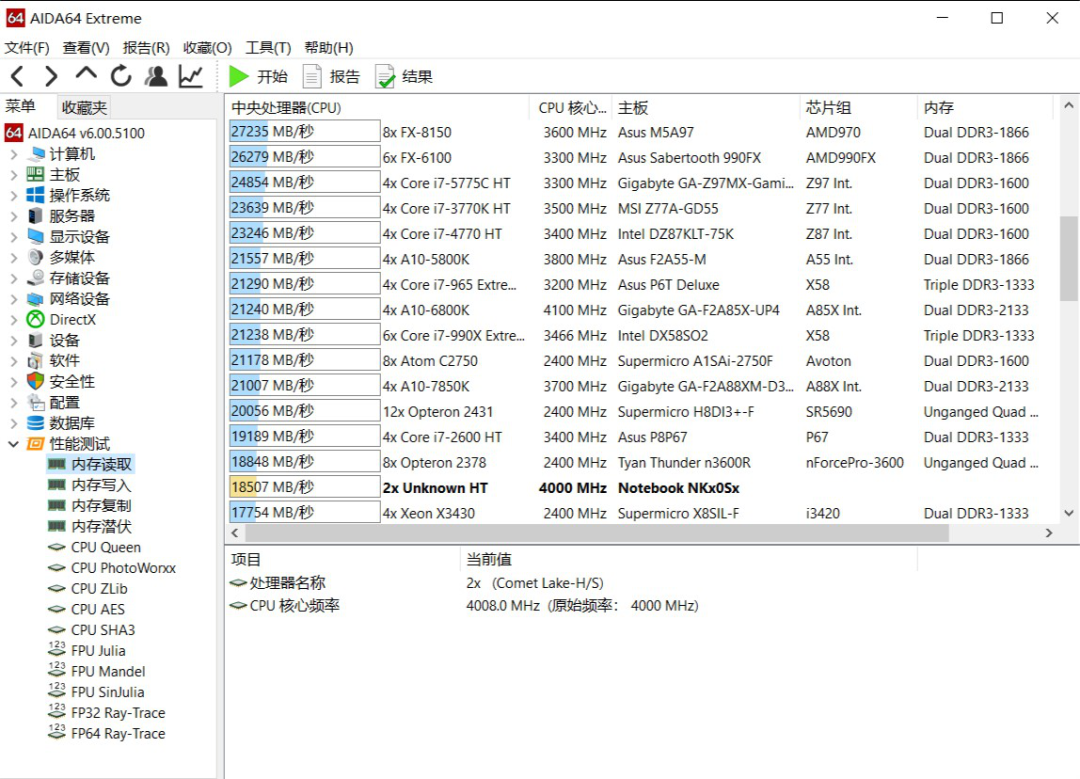This screenshot has width=1080, height=779.
Task: Click the AIDA64 v6.00.5100 root icon
Action: [14, 132]
